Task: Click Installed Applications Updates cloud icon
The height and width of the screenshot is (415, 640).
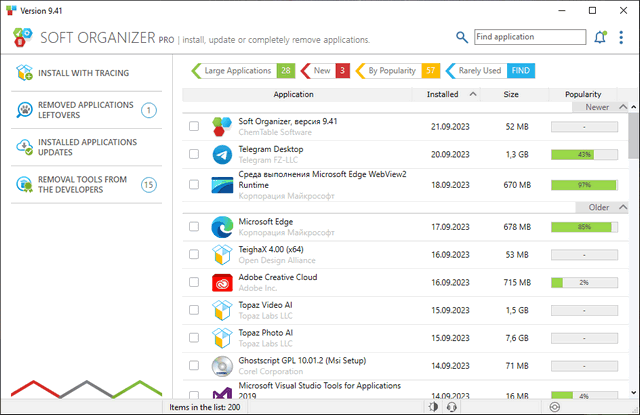Action: click(x=24, y=147)
